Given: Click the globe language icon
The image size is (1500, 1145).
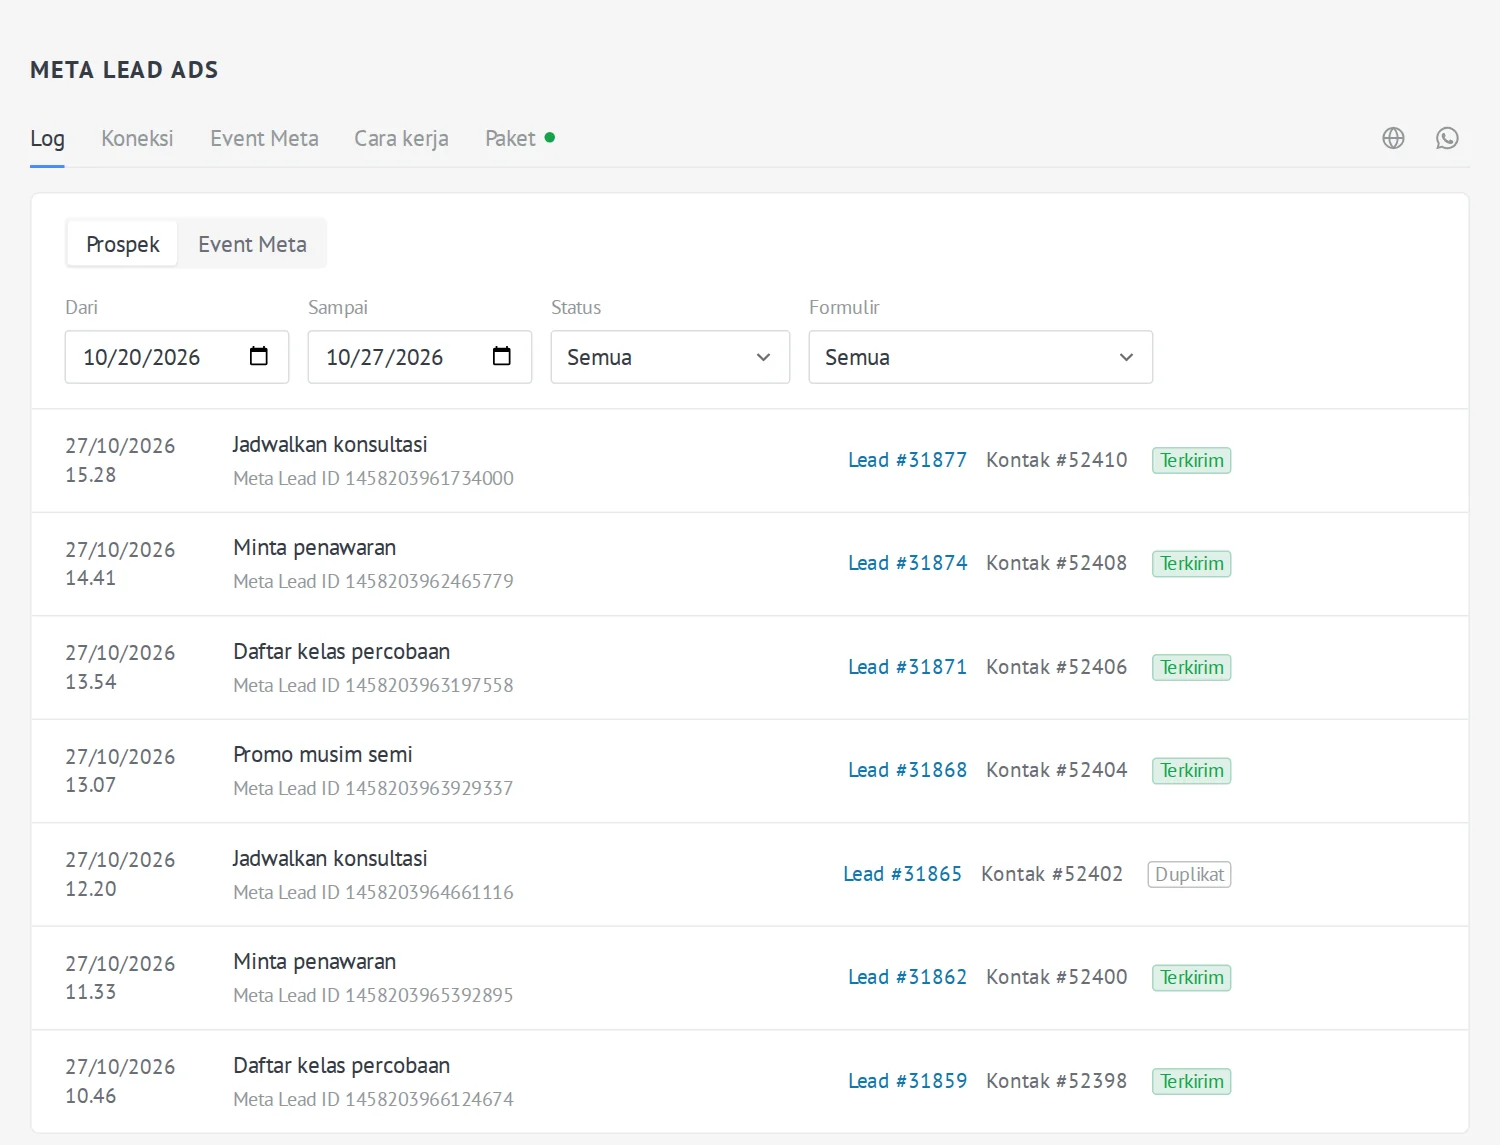Looking at the screenshot, I should (x=1393, y=138).
